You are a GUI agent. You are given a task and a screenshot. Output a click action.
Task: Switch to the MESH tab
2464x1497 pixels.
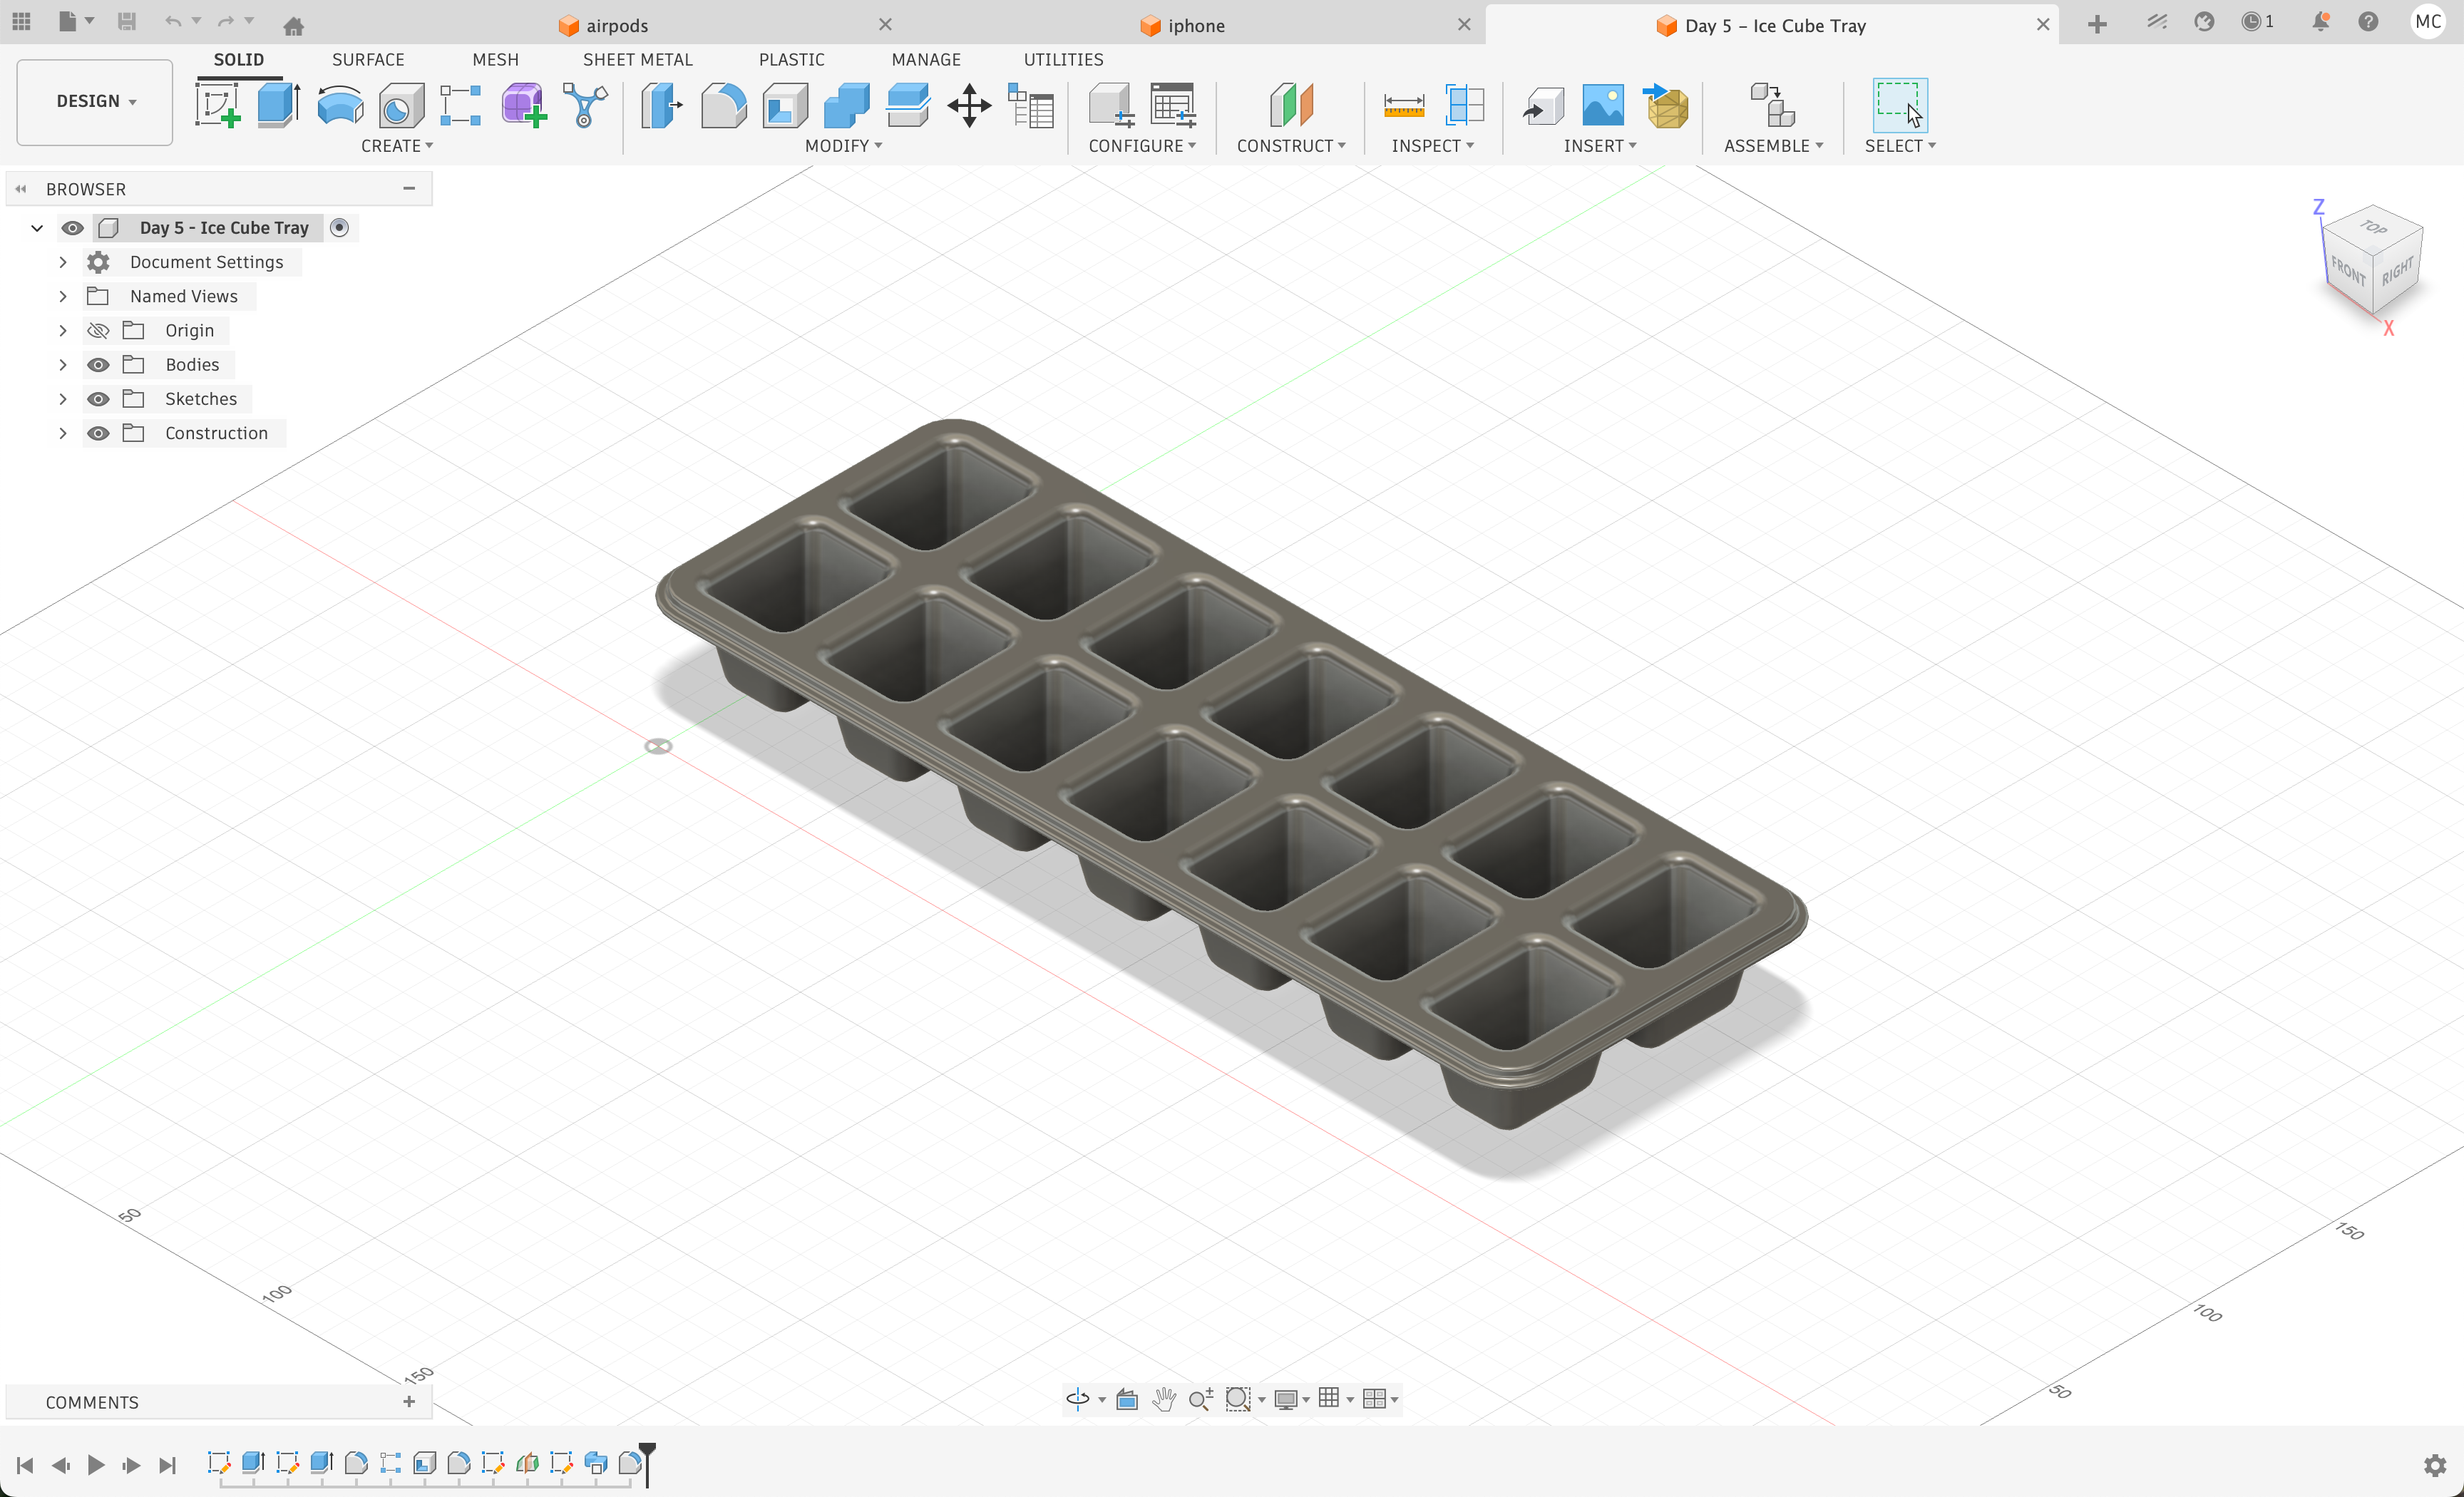[495, 59]
